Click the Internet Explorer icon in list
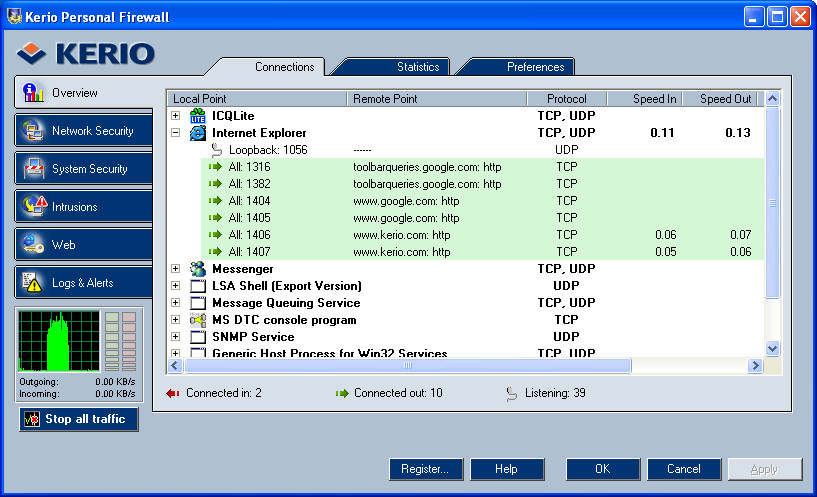The image size is (817, 497). (198, 133)
